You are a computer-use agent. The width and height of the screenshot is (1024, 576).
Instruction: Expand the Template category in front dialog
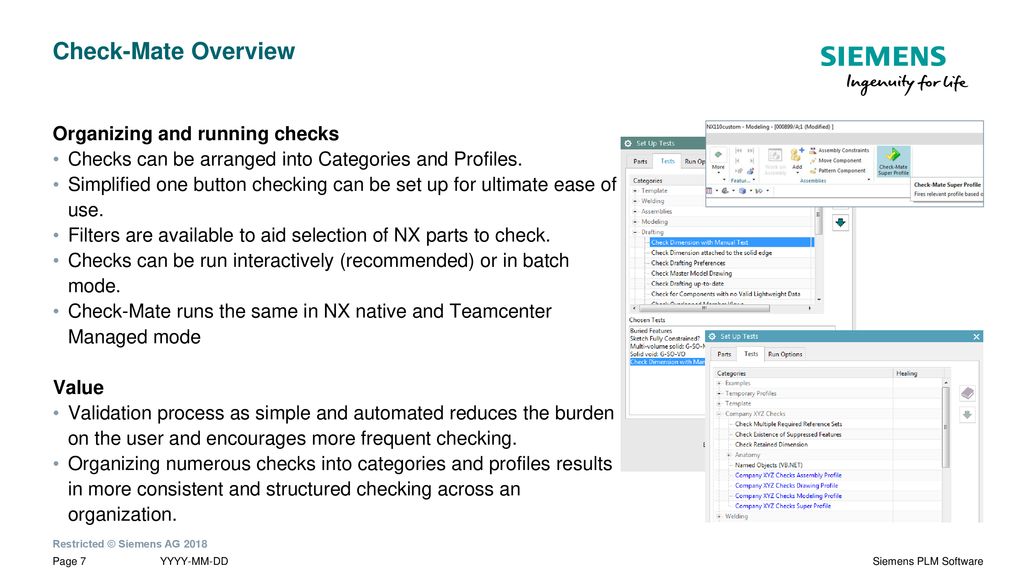(x=719, y=404)
